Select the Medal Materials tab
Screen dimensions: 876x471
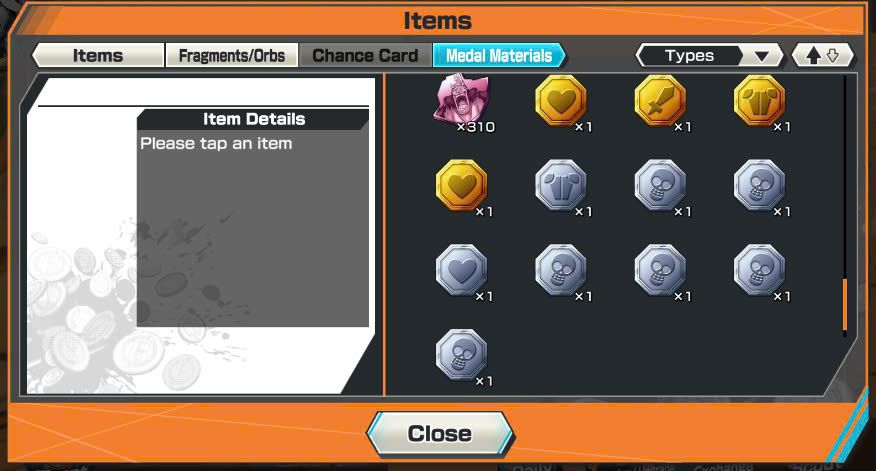click(499, 55)
